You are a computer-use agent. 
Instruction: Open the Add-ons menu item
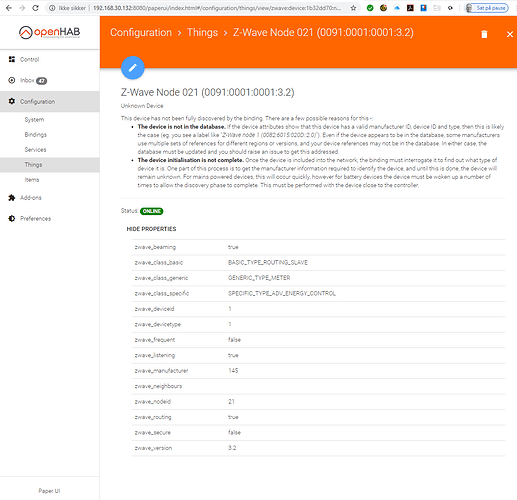[50, 198]
